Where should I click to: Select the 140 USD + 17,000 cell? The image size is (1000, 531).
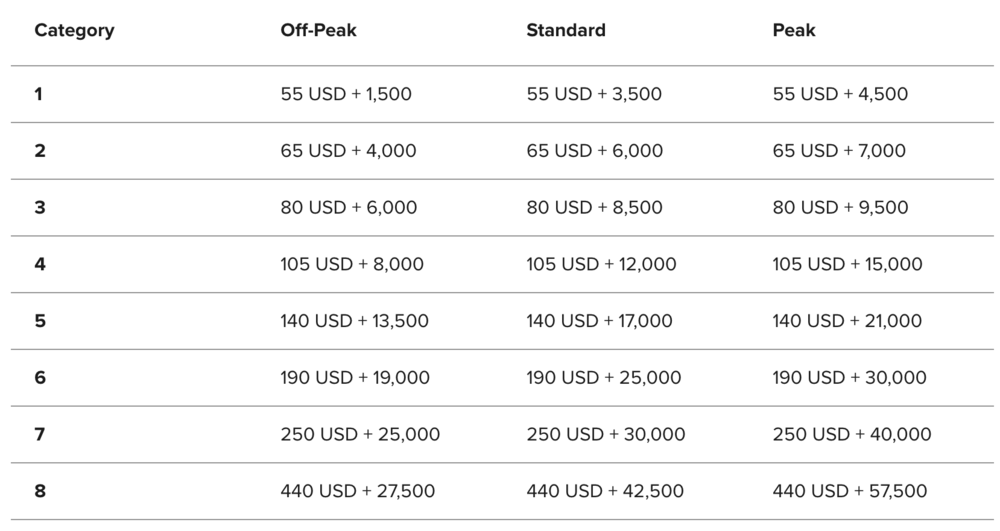(599, 321)
